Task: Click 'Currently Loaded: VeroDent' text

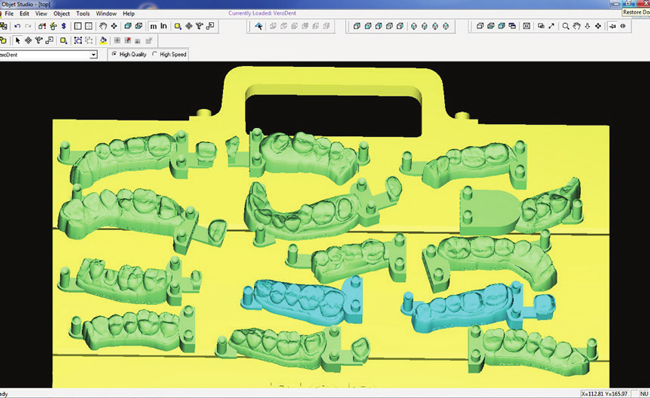Action: tap(262, 13)
